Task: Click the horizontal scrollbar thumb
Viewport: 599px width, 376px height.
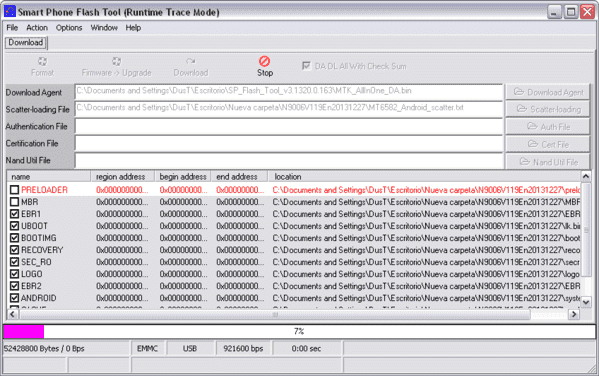Action: [x=274, y=314]
